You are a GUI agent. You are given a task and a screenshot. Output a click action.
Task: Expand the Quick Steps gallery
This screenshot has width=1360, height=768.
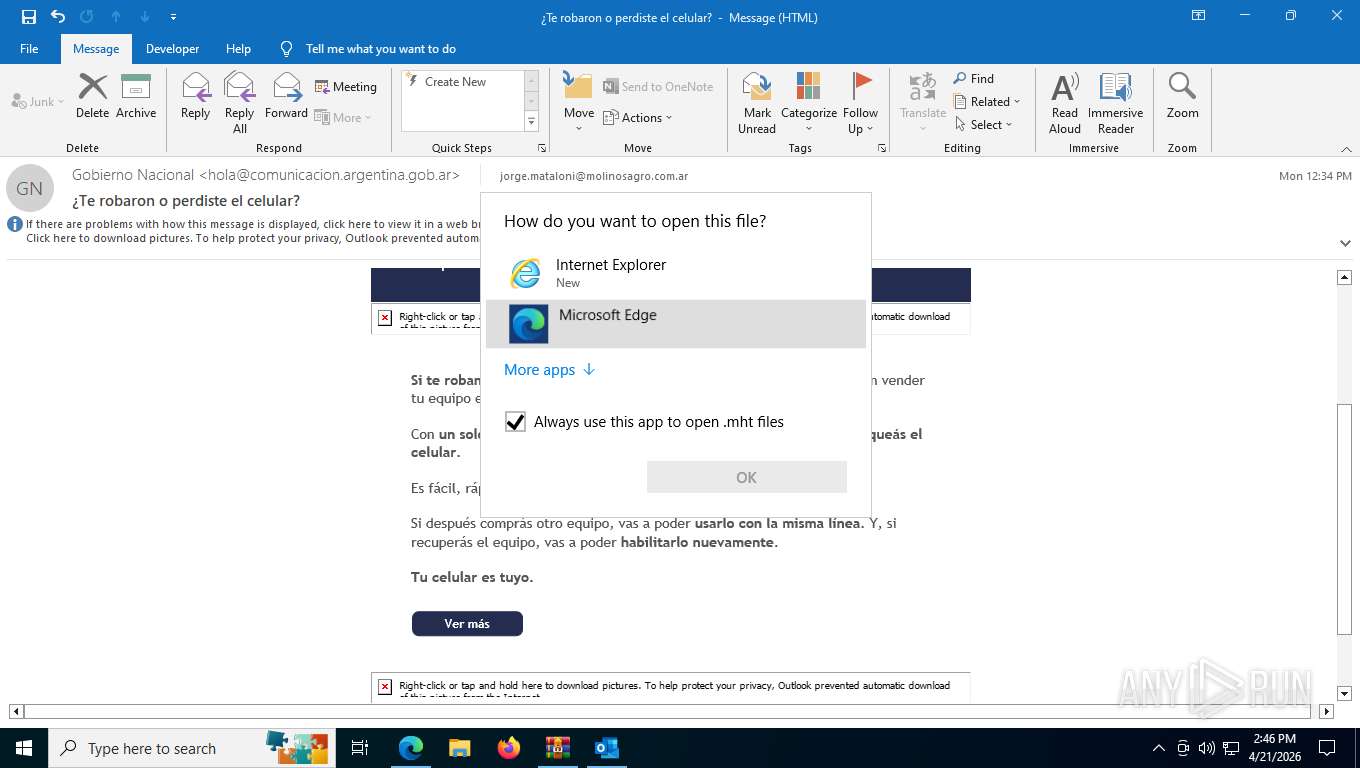coord(531,122)
